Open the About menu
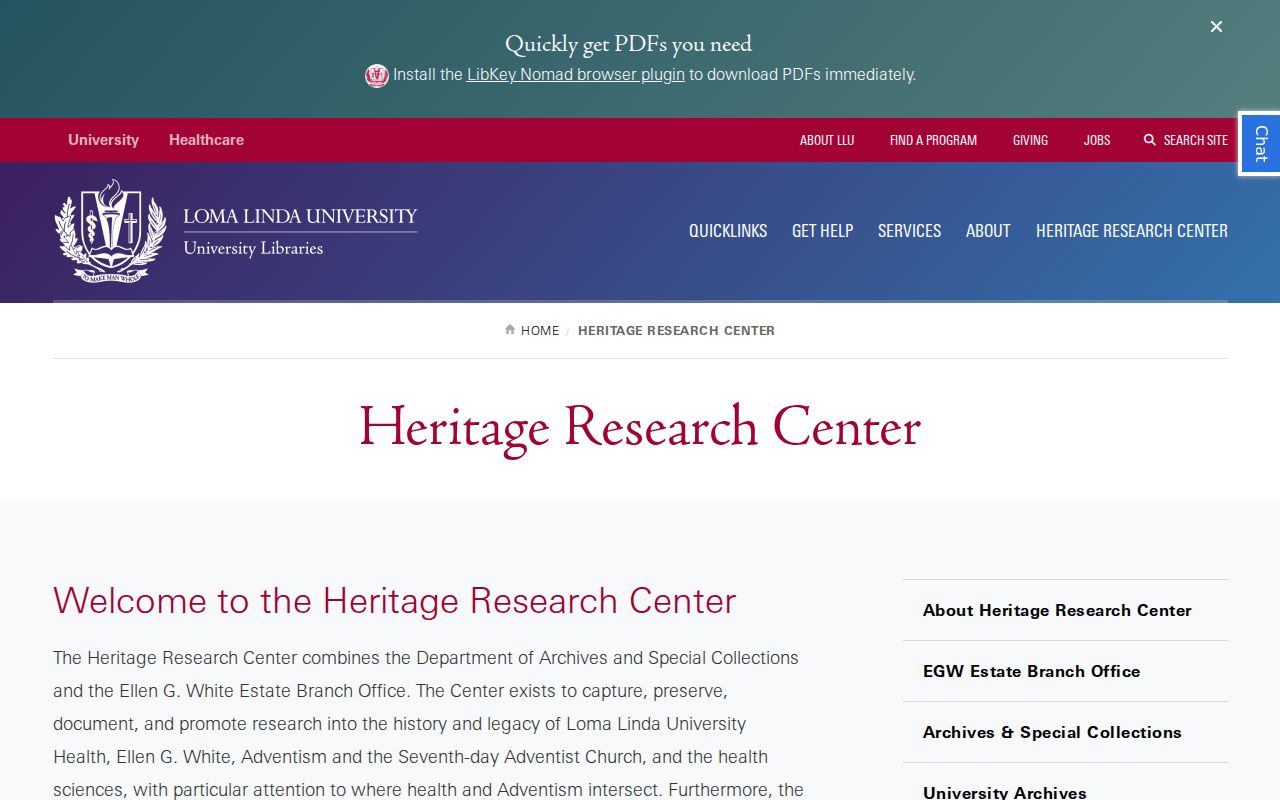 click(988, 231)
